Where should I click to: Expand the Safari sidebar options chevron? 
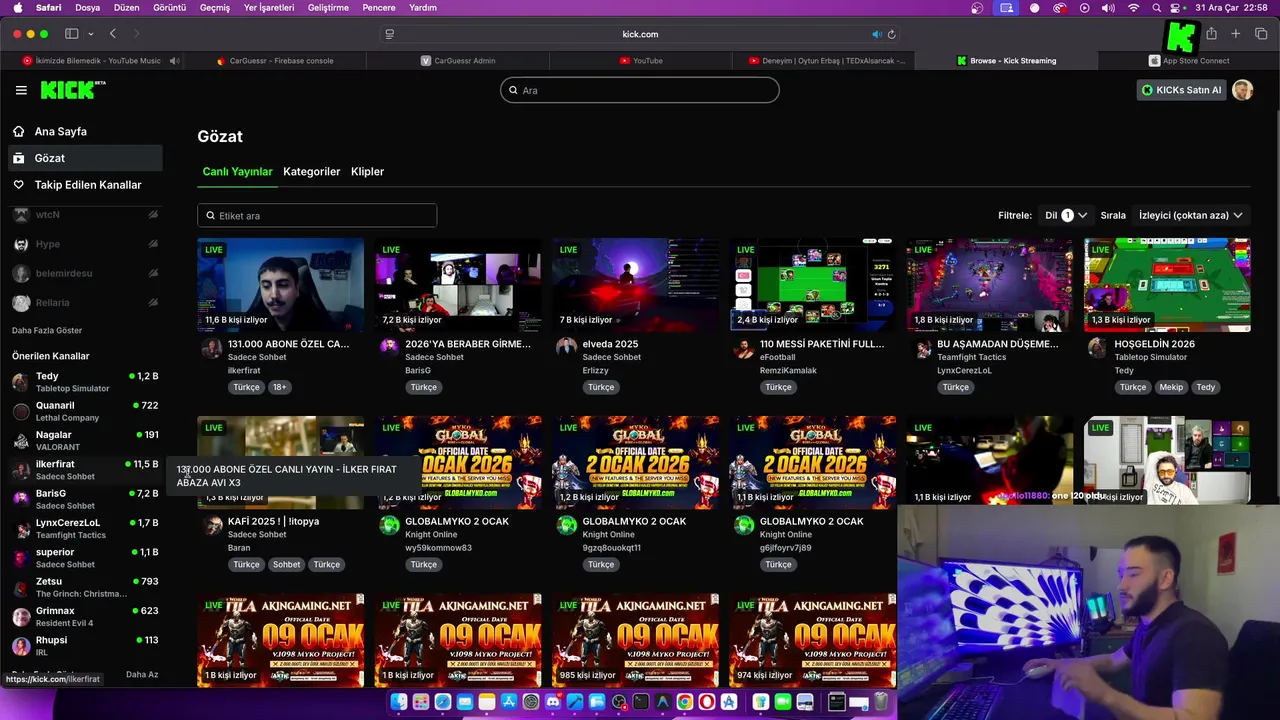click(x=91, y=34)
